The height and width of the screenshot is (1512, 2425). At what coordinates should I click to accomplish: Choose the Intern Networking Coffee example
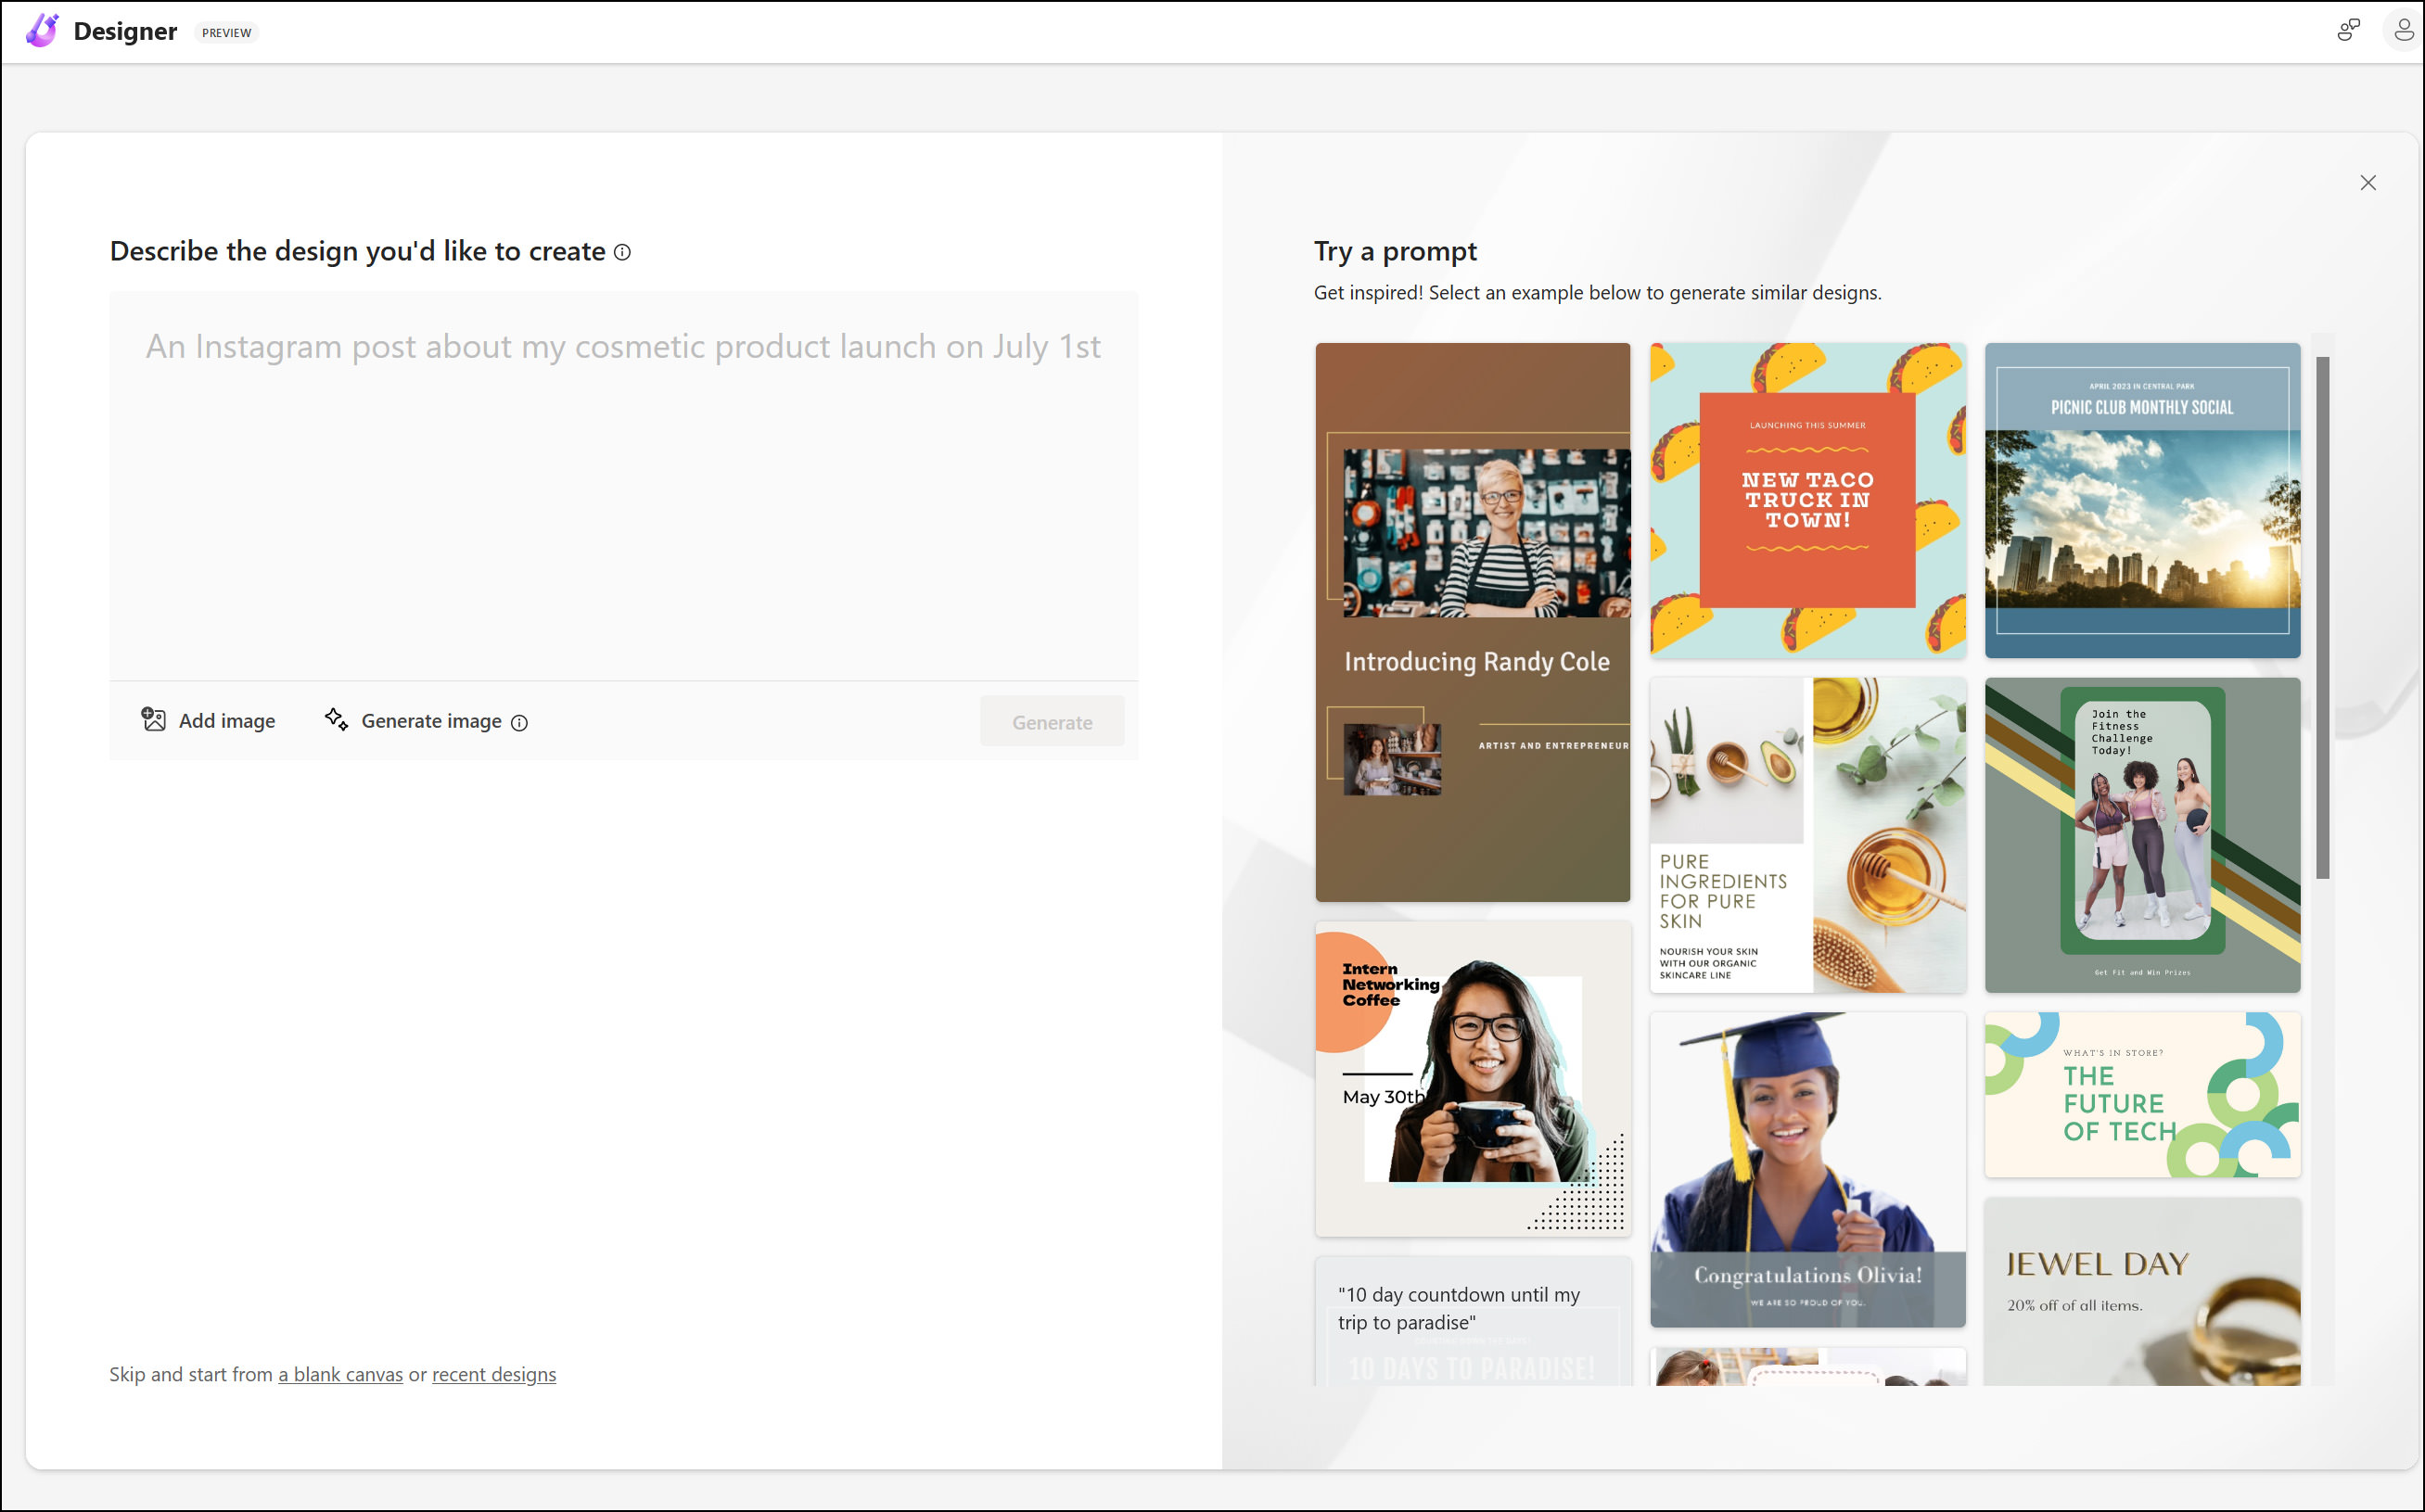1472,1078
